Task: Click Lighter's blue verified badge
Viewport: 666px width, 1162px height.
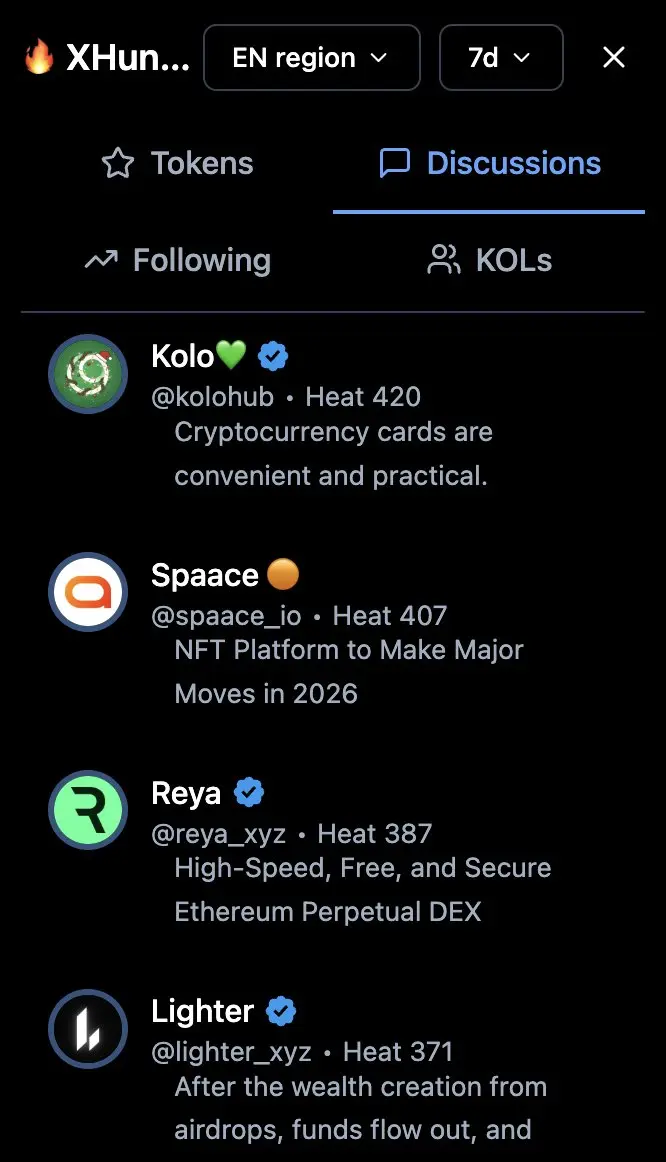Action: coord(281,1012)
